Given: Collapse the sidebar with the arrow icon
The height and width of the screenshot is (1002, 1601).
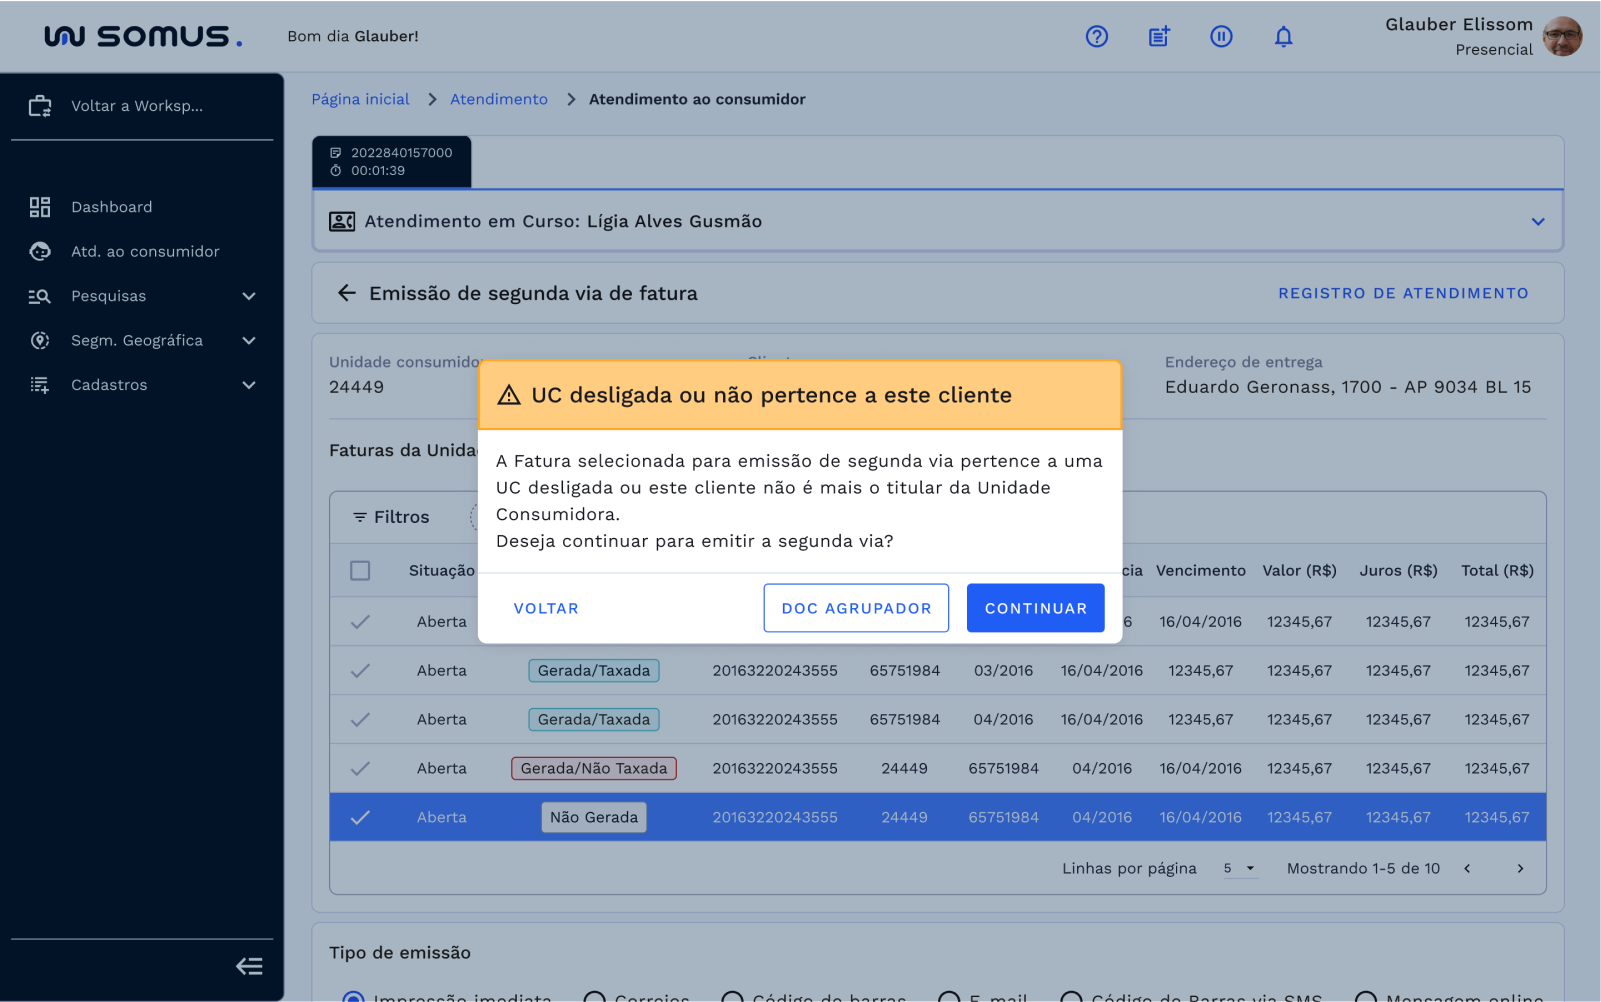Looking at the screenshot, I should [249, 966].
